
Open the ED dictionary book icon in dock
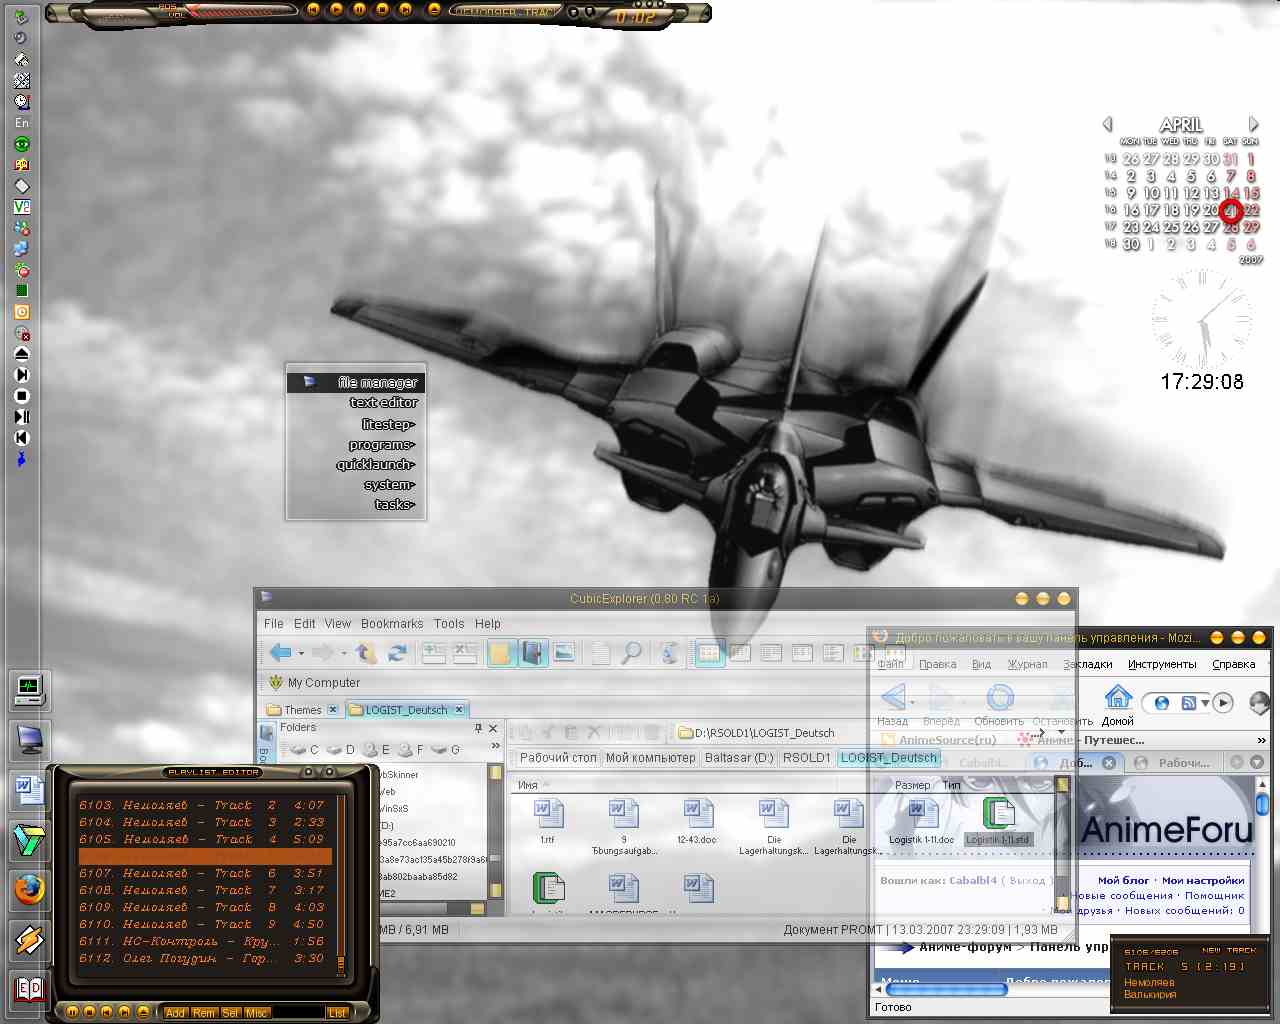coord(29,990)
